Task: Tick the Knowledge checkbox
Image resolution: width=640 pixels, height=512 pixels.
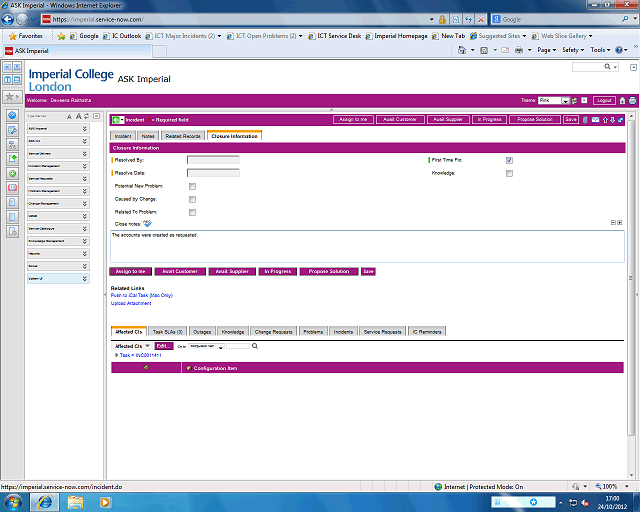Action: (x=509, y=173)
